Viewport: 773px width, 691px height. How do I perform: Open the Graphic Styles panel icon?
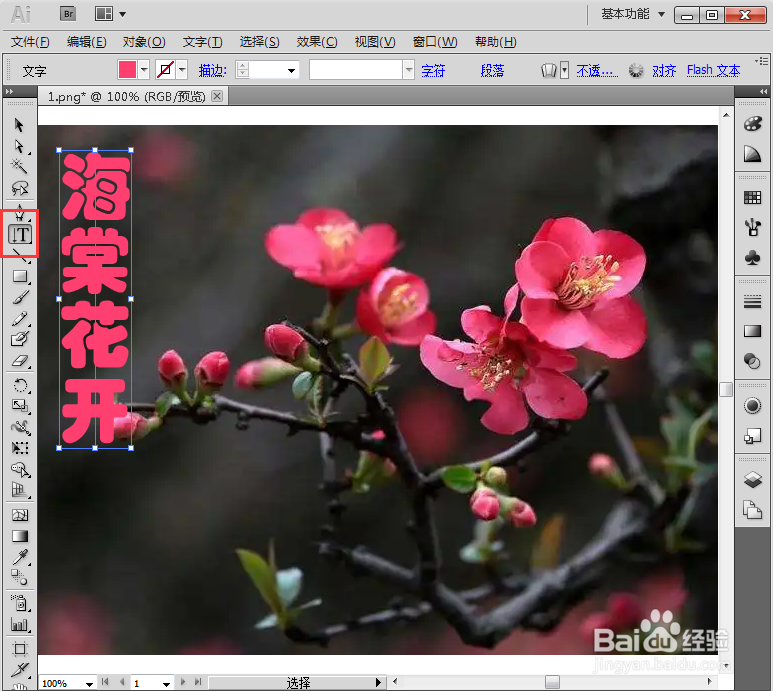(752, 436)
